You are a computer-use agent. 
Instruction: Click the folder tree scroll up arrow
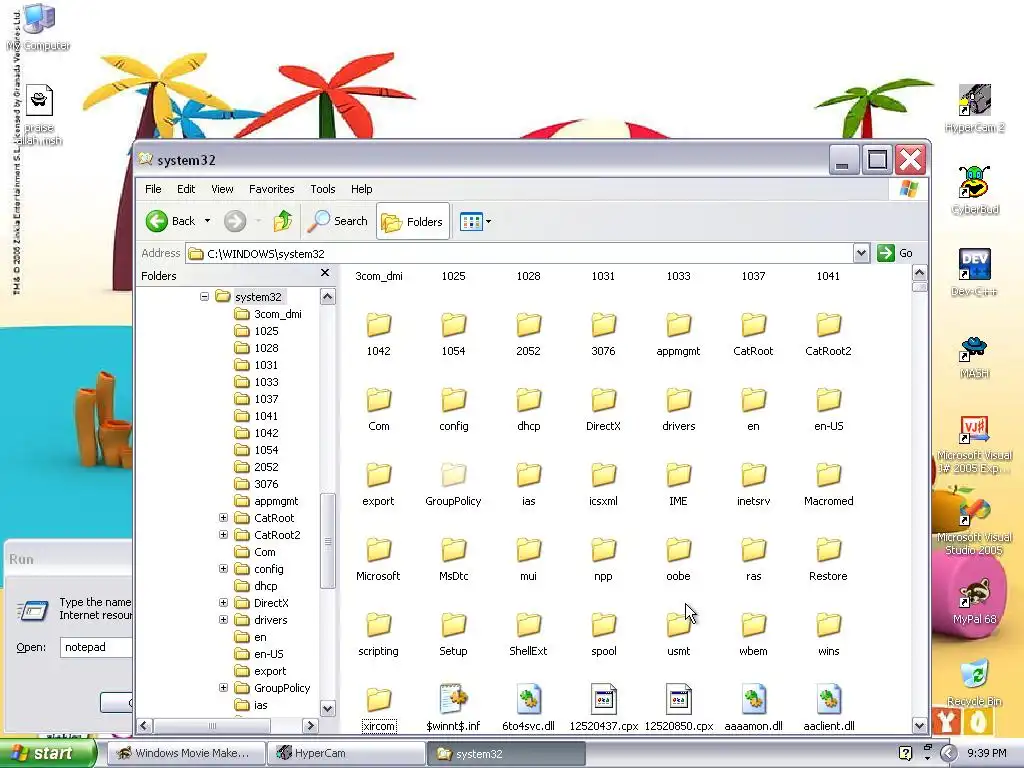click(328, 296)
